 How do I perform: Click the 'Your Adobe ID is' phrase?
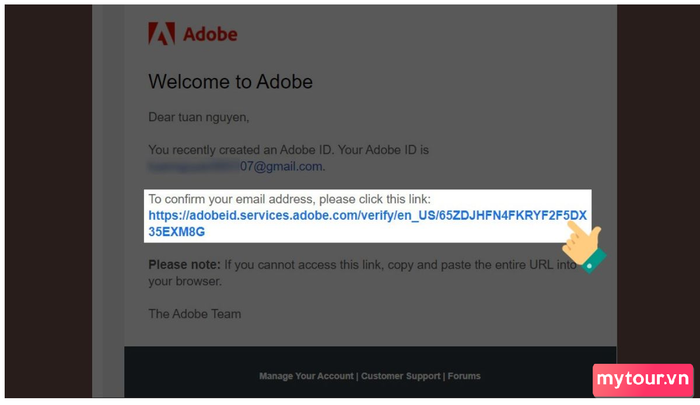tap(383, 150)
